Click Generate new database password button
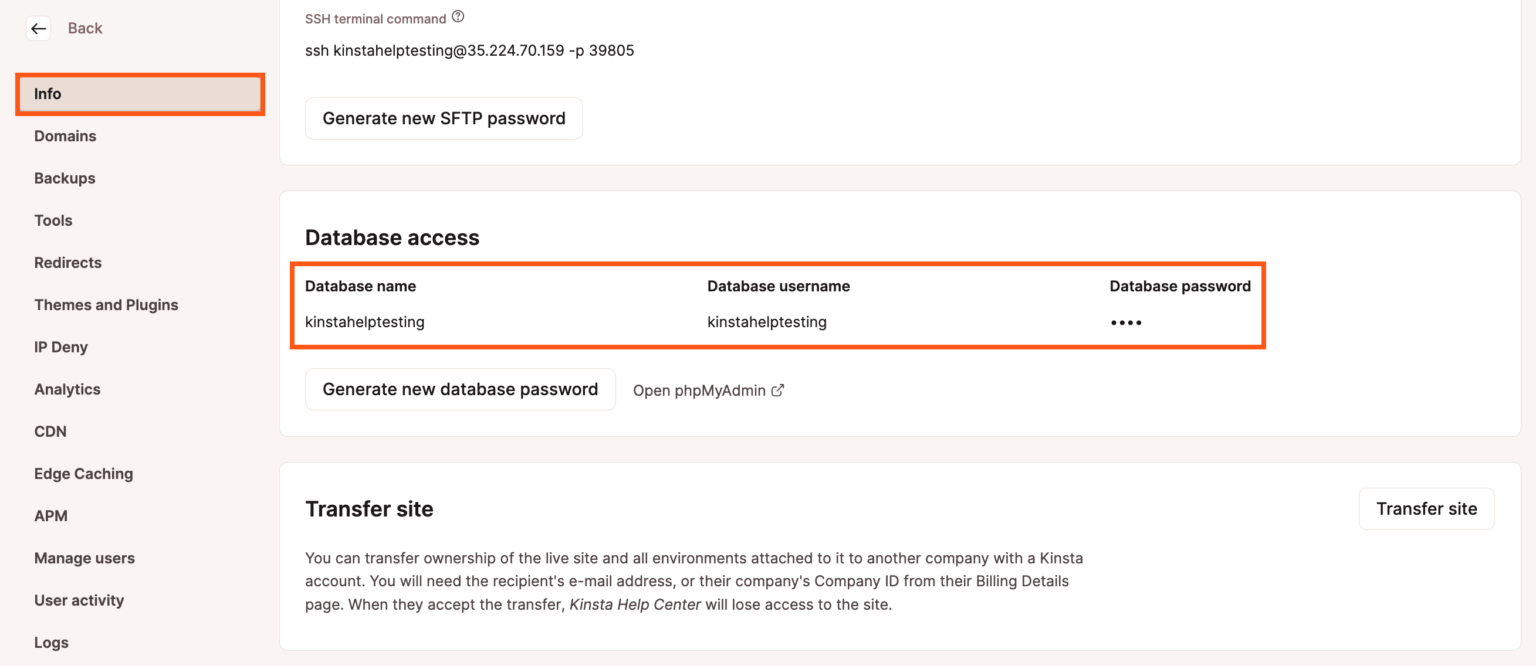This screenshot has width=1536, height=666. tap(460, 389)
